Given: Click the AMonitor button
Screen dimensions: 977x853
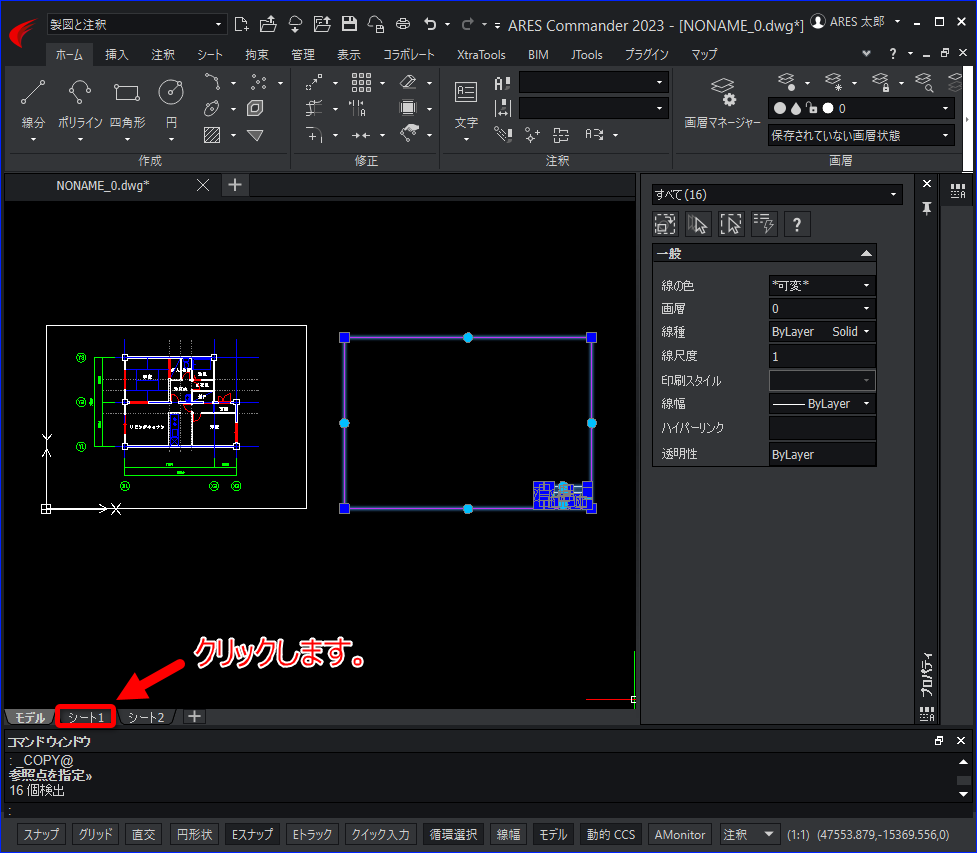Looking at the screenshot, I should click(x=680, y=834).
